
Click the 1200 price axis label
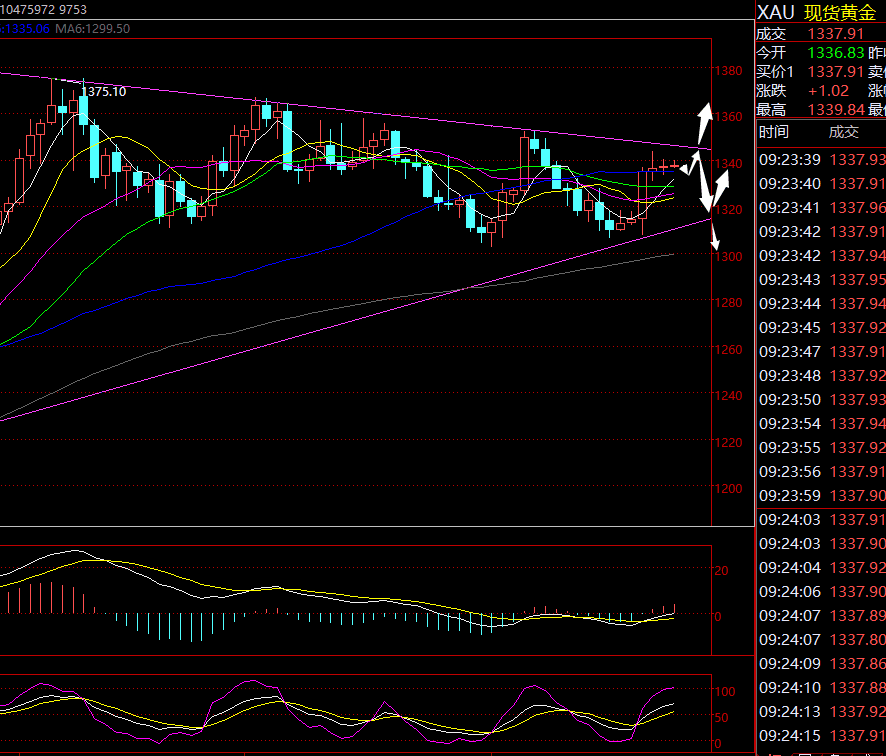click(729, 489)
